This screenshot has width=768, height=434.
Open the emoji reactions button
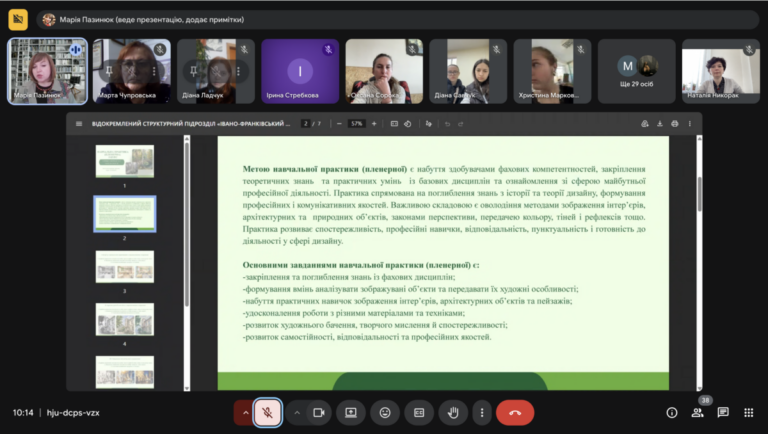coord(385,413)
